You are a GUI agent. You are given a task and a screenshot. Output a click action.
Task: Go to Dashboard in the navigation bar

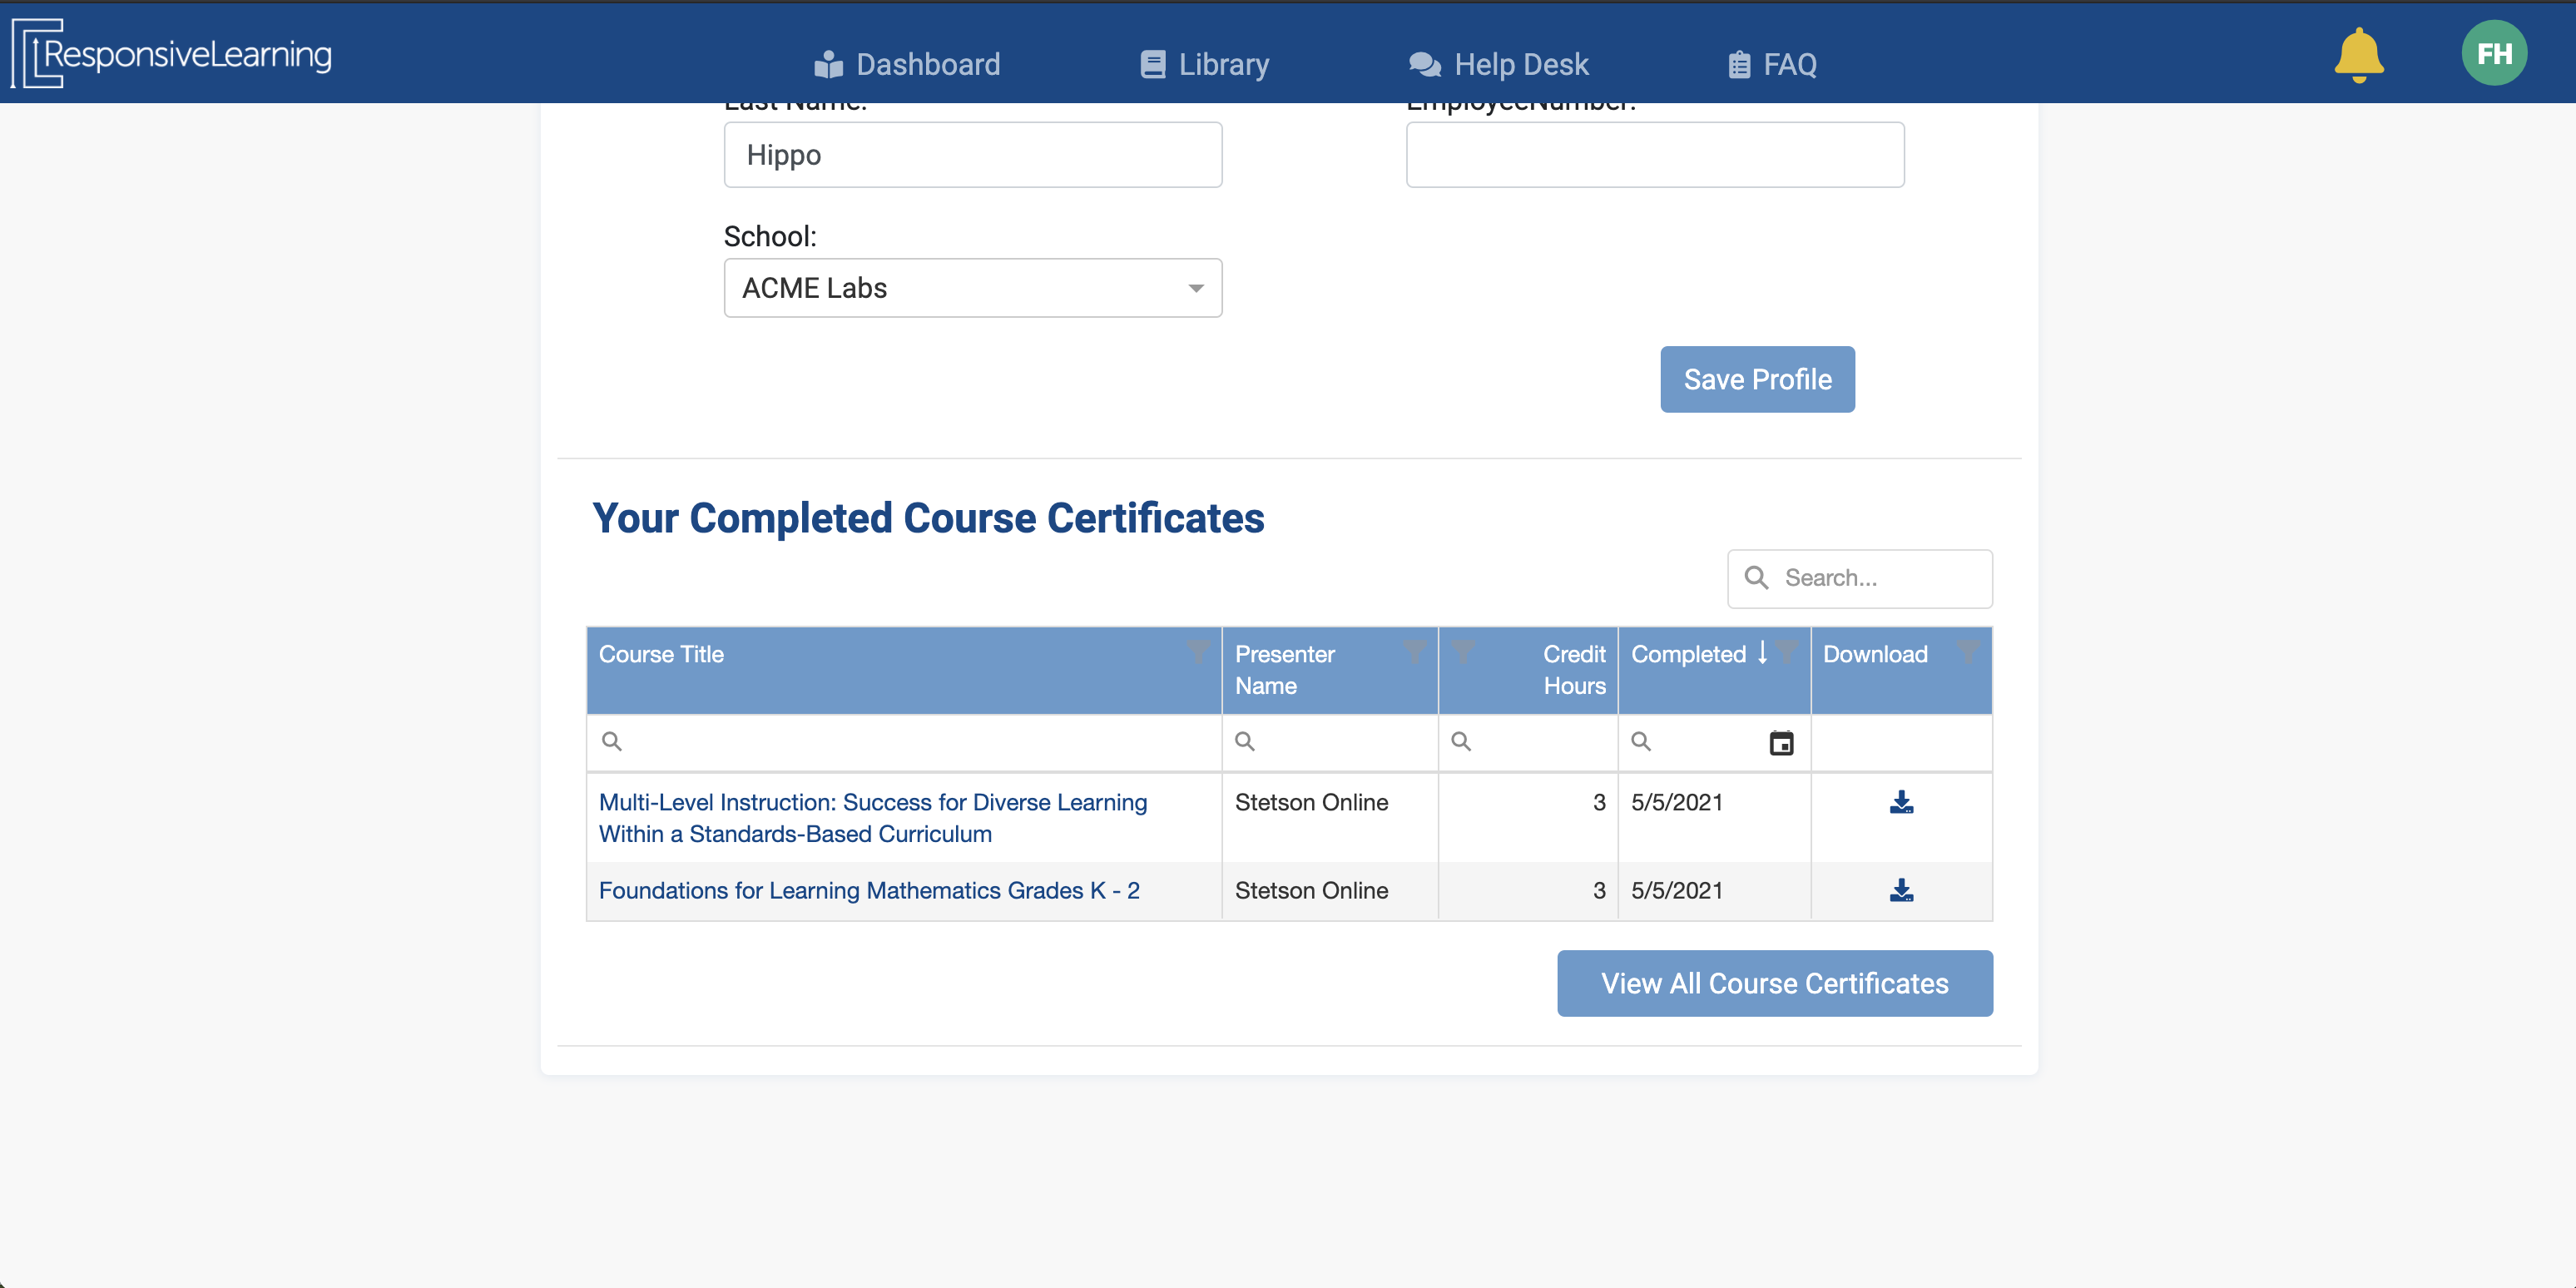(x=907, y=65)
